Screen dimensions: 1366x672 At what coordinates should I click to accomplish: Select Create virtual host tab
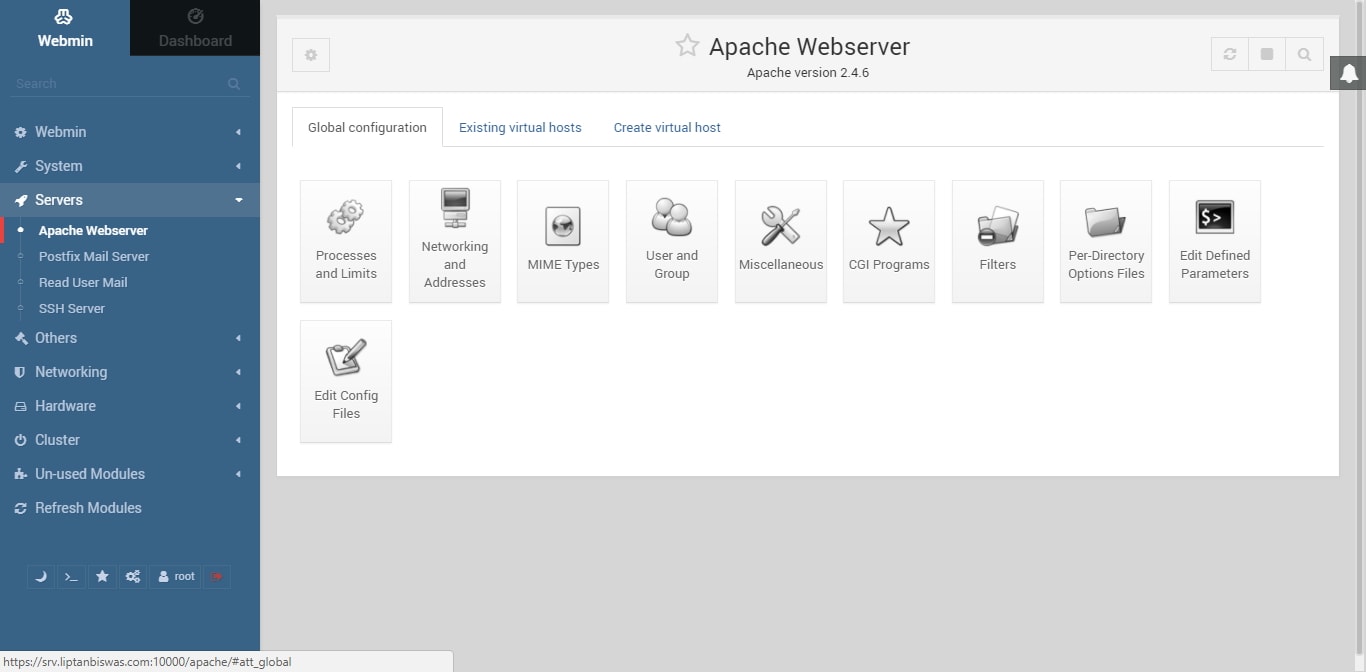coord(667,127)
